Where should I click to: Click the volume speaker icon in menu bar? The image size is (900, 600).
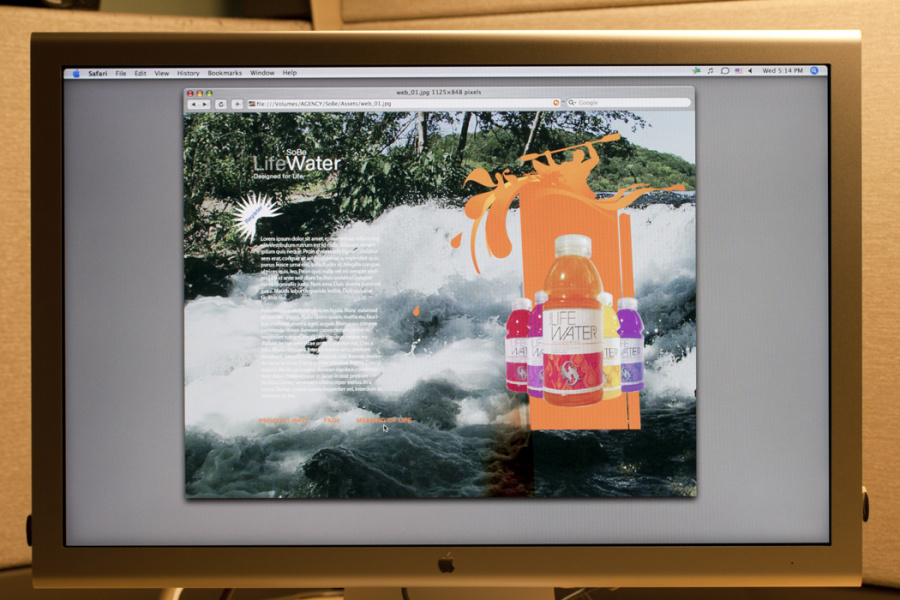(751, 71)
